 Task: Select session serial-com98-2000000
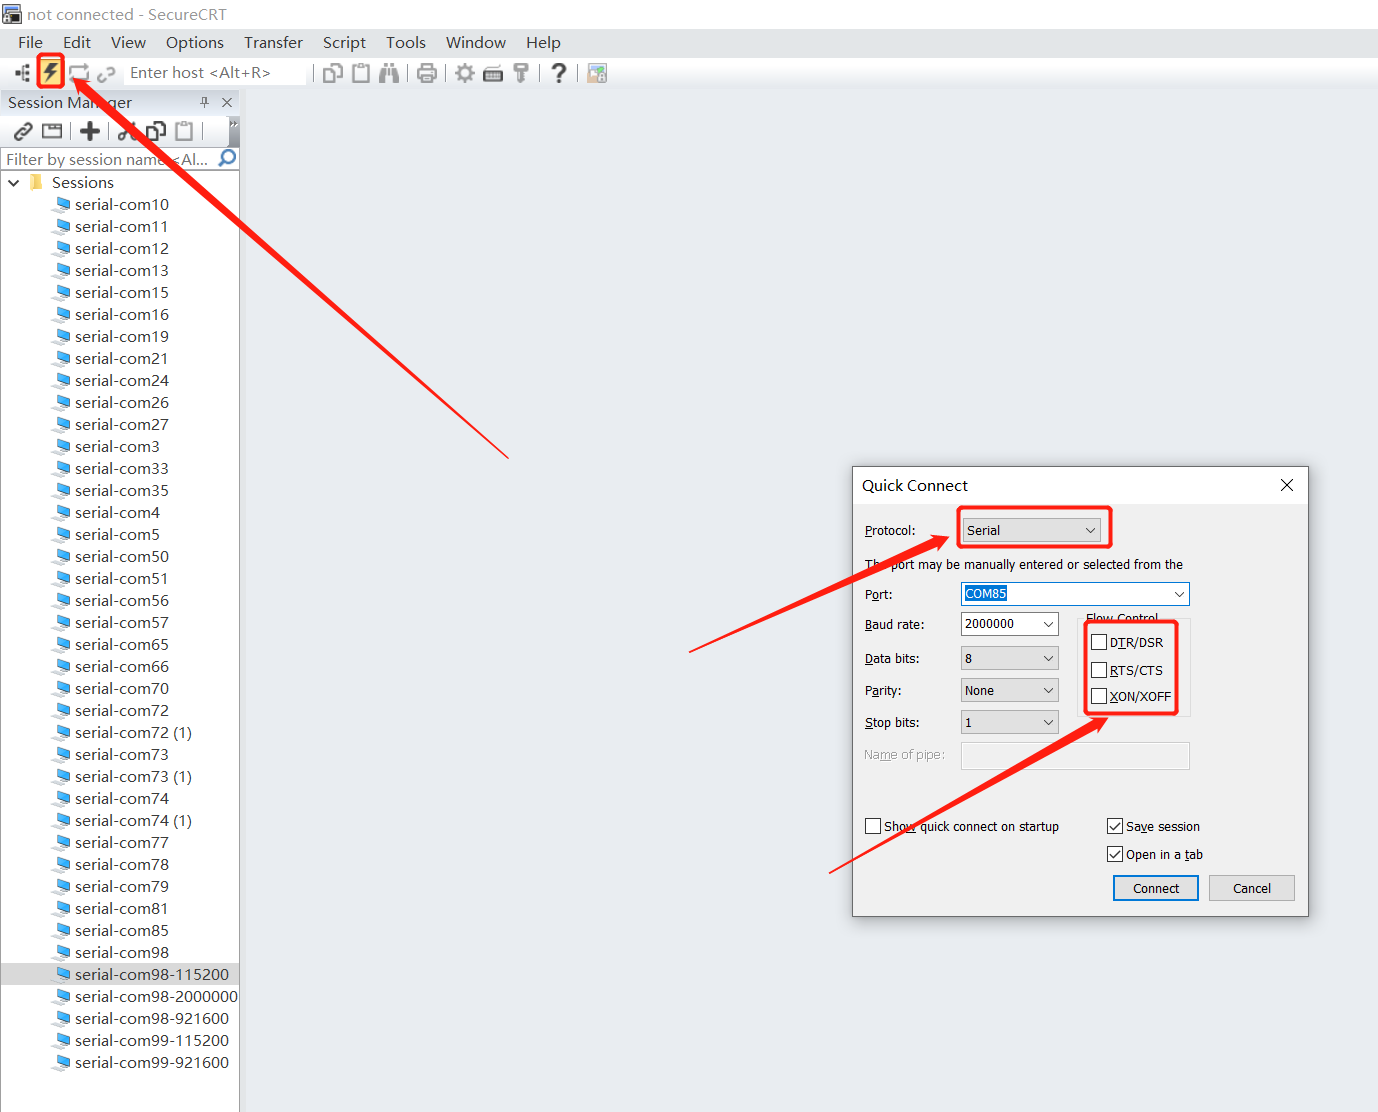156,996
